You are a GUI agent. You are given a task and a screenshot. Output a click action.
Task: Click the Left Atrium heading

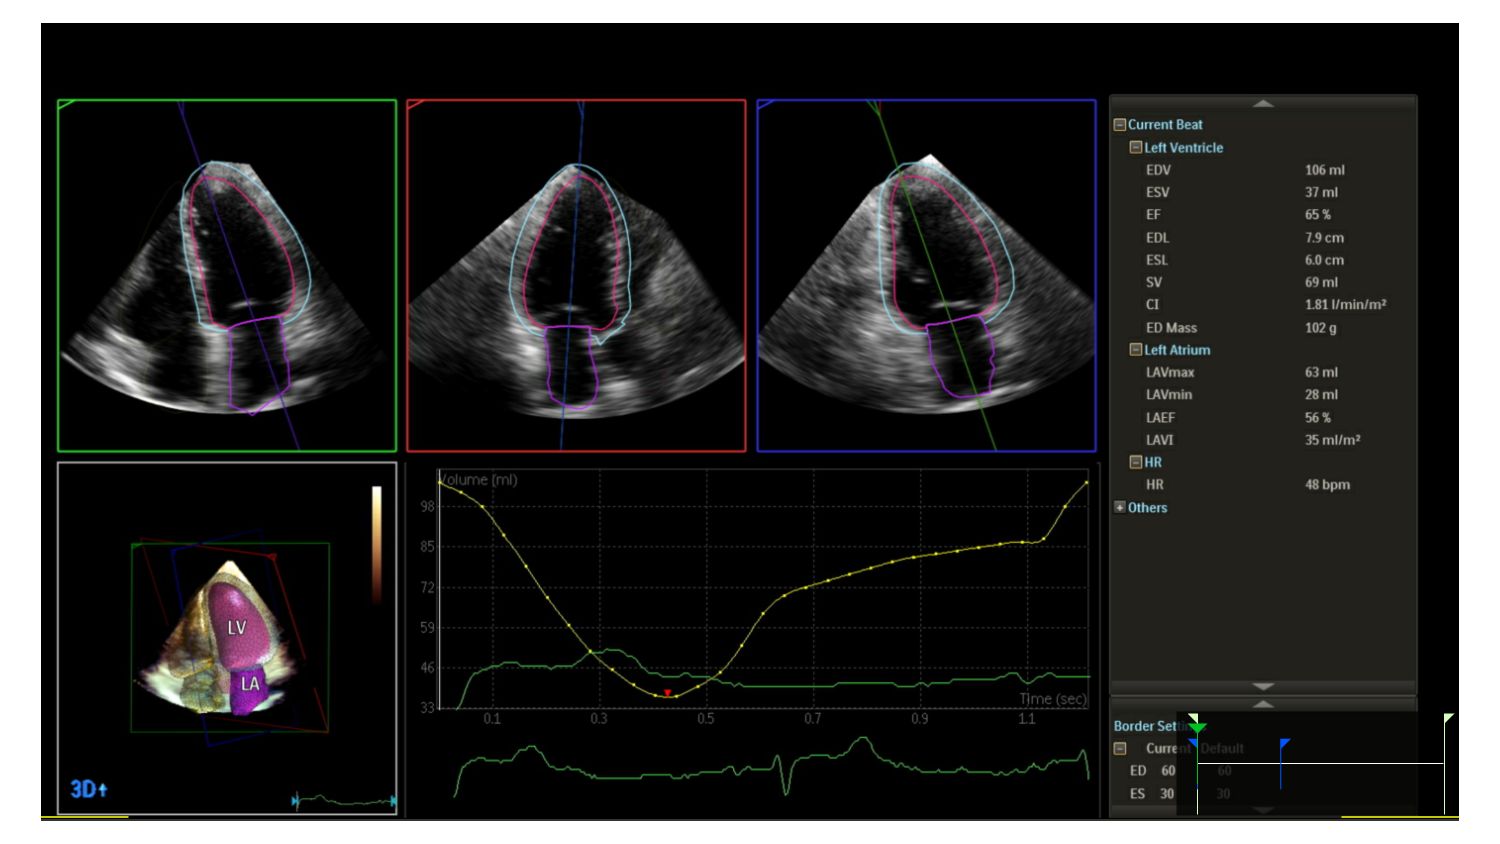1177,350
